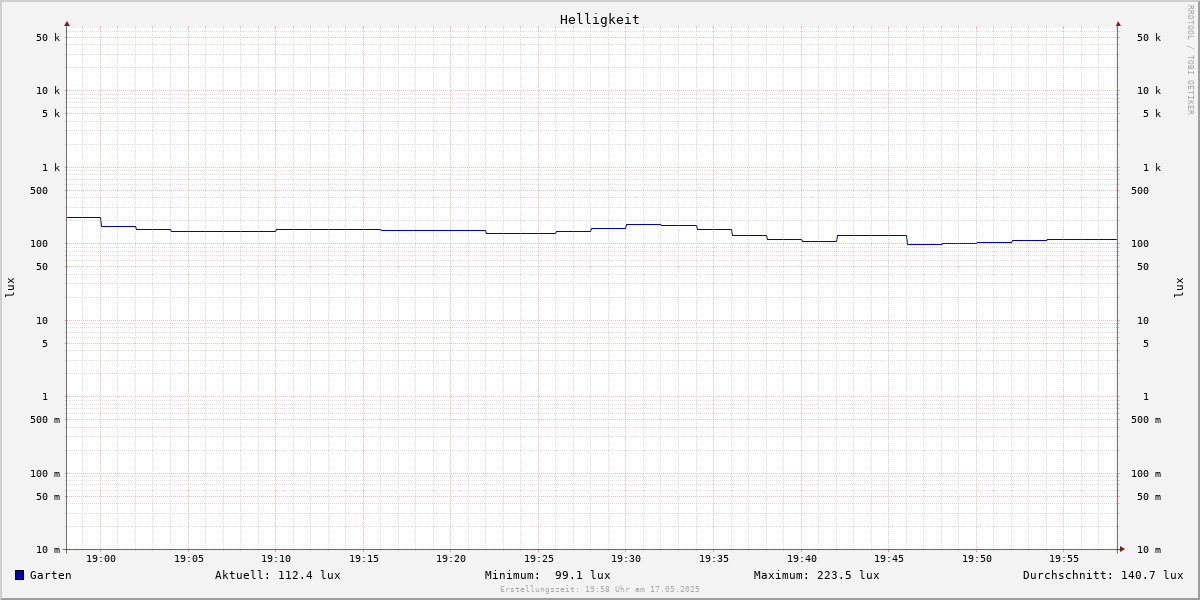Click the 19:25 time axis label
The width and height of the screenshot is (1200, 600).
tap(539, 559)
